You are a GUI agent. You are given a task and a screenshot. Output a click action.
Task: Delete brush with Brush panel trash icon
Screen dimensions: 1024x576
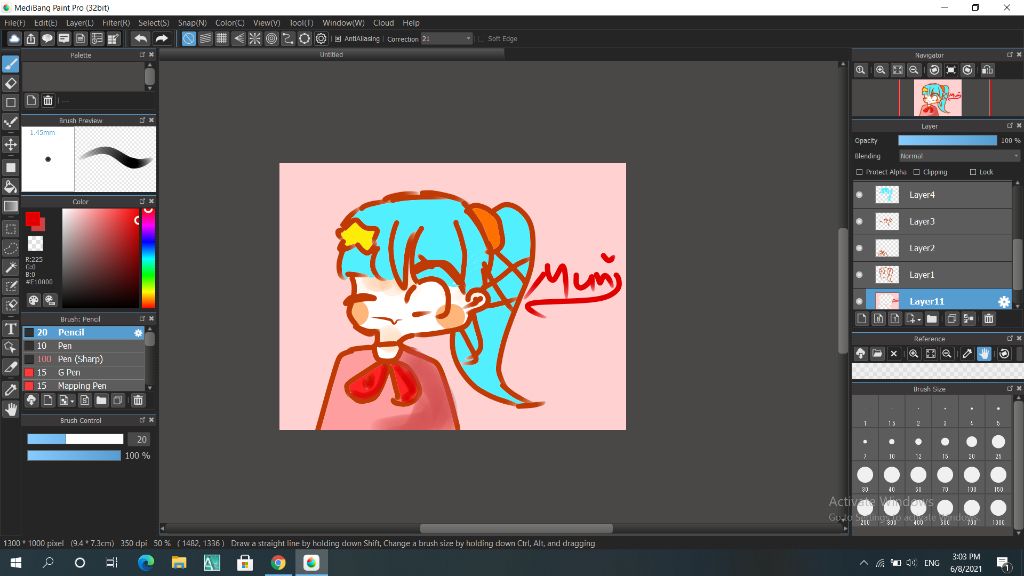pos(138,400)
